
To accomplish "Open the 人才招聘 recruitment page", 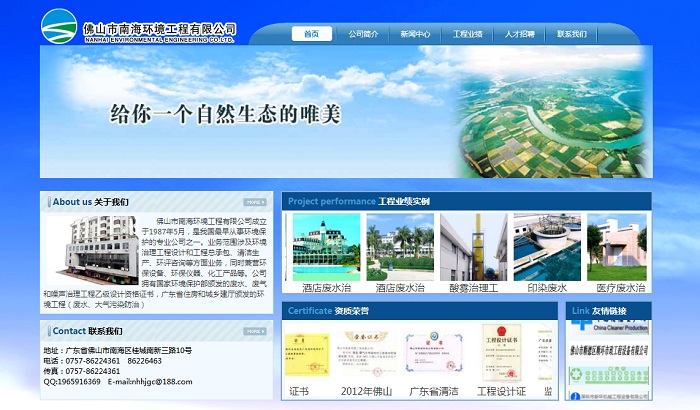I will (x=519, y=34).
